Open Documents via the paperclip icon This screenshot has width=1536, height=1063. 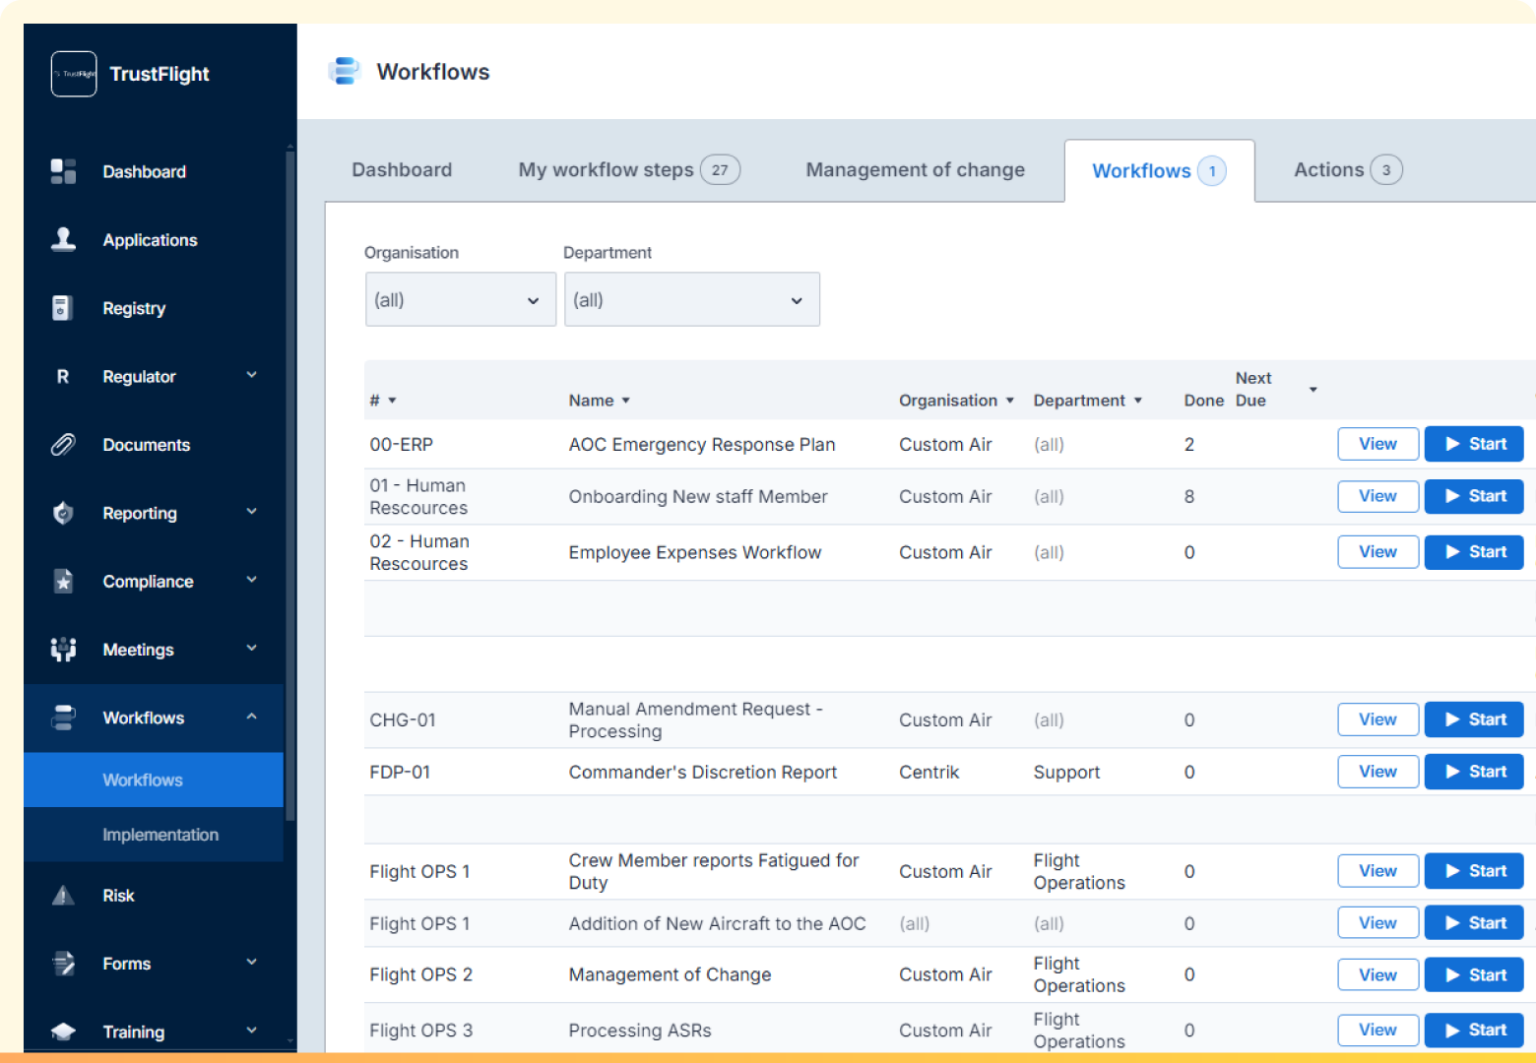pyautogui.click(x=62, y=444)
